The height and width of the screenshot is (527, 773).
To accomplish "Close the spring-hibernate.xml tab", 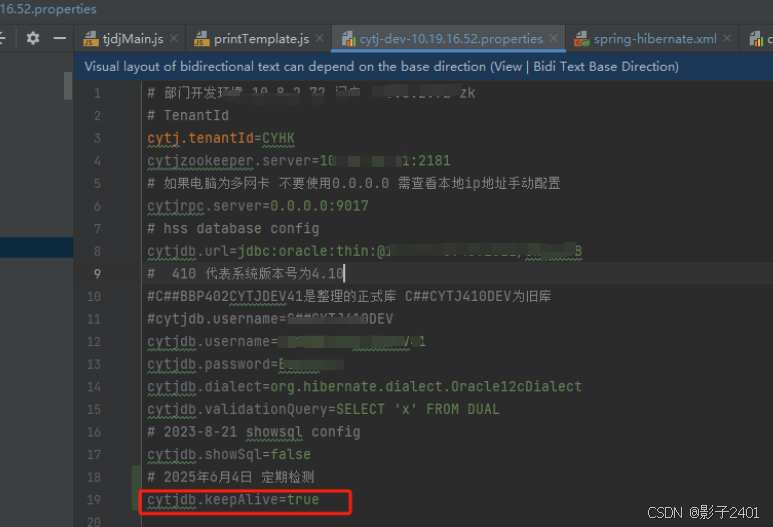I will pos(727,38).
